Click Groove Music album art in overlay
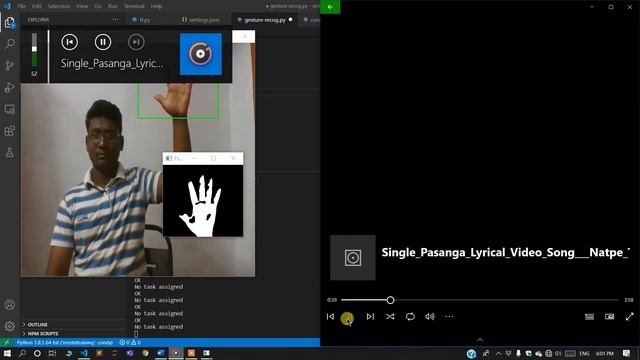 click(201, 54)
